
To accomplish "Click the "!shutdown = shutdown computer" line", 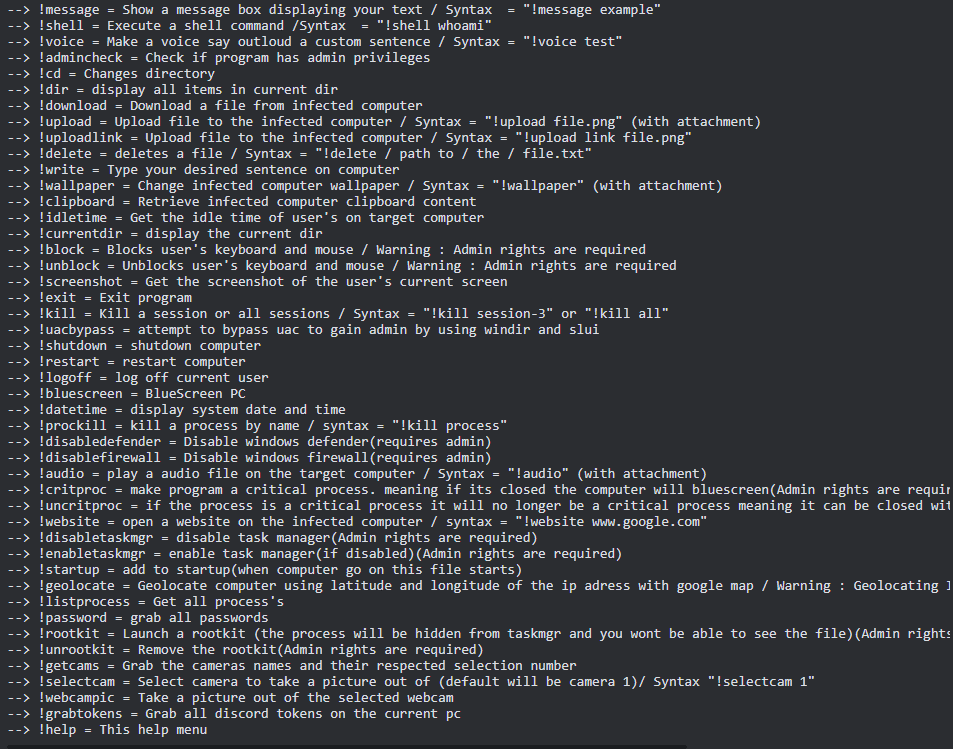I will (149, 346).
